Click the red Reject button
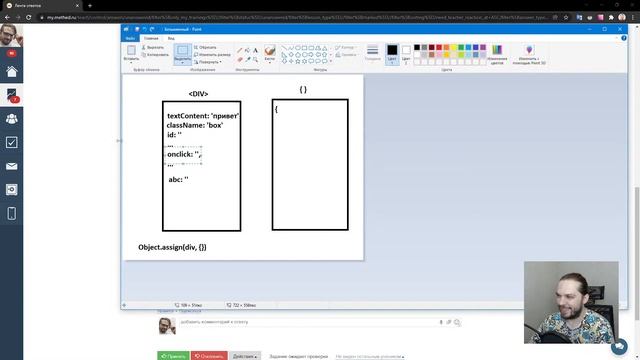The width and height of the screenshot is (640, 360). (x=209, y=356)
